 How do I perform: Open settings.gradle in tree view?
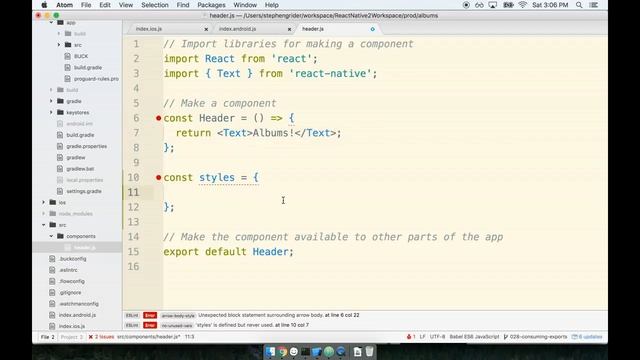pyautogui.click(x=84, y=191)
